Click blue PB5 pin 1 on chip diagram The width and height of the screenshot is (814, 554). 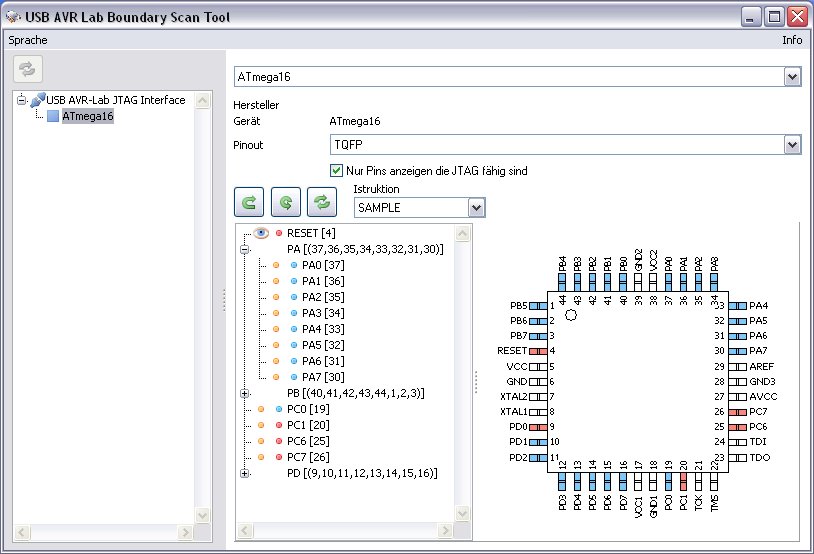[538, 306]
